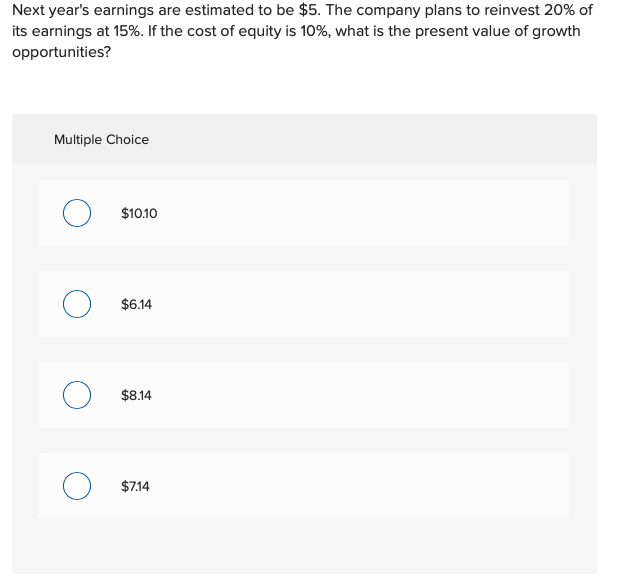
Task: Click the "$10.10" answer text
Action: point(139,213)
